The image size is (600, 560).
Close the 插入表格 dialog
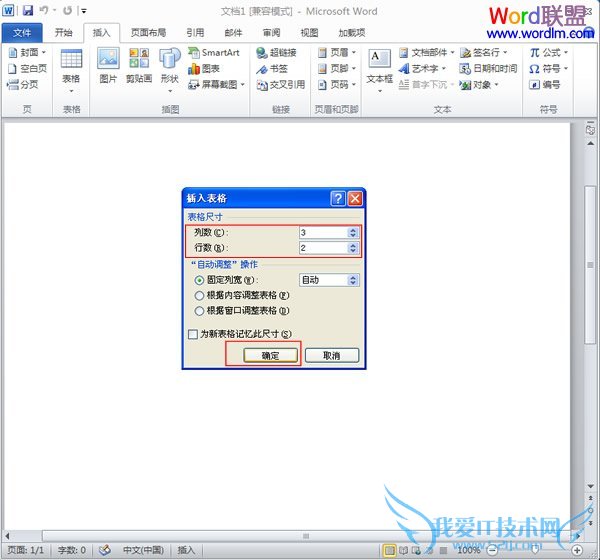pos(355,198)
